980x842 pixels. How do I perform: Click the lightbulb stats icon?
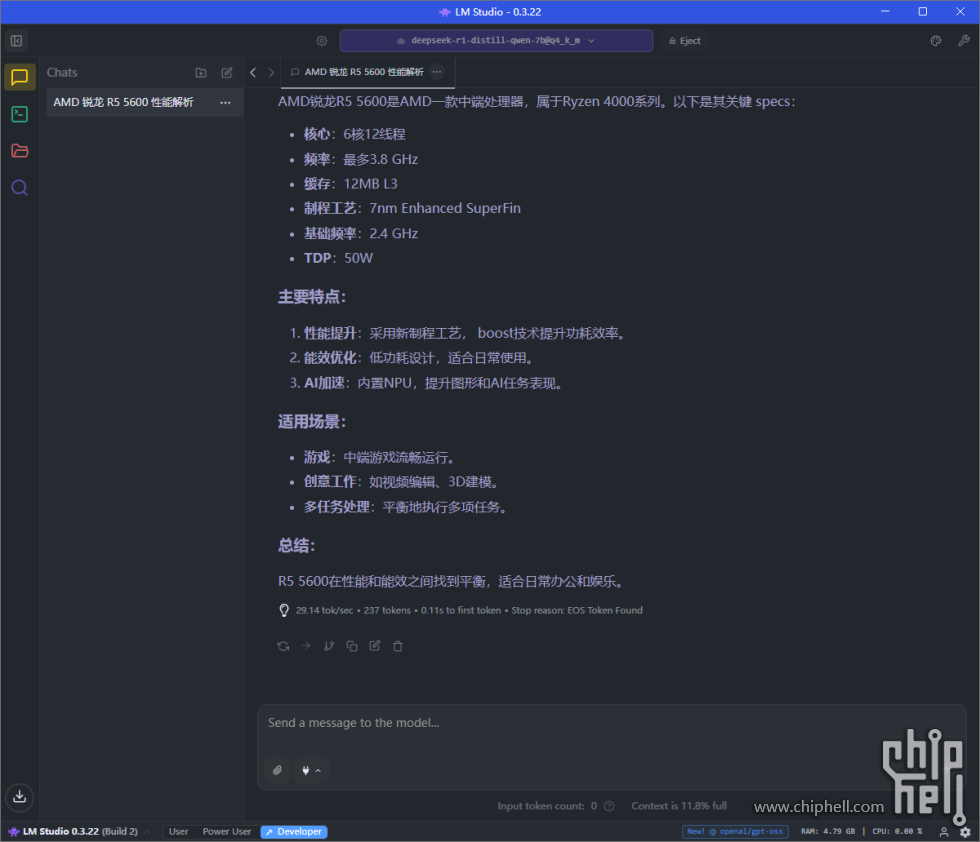pyautogui.click(x=284, y=611)
